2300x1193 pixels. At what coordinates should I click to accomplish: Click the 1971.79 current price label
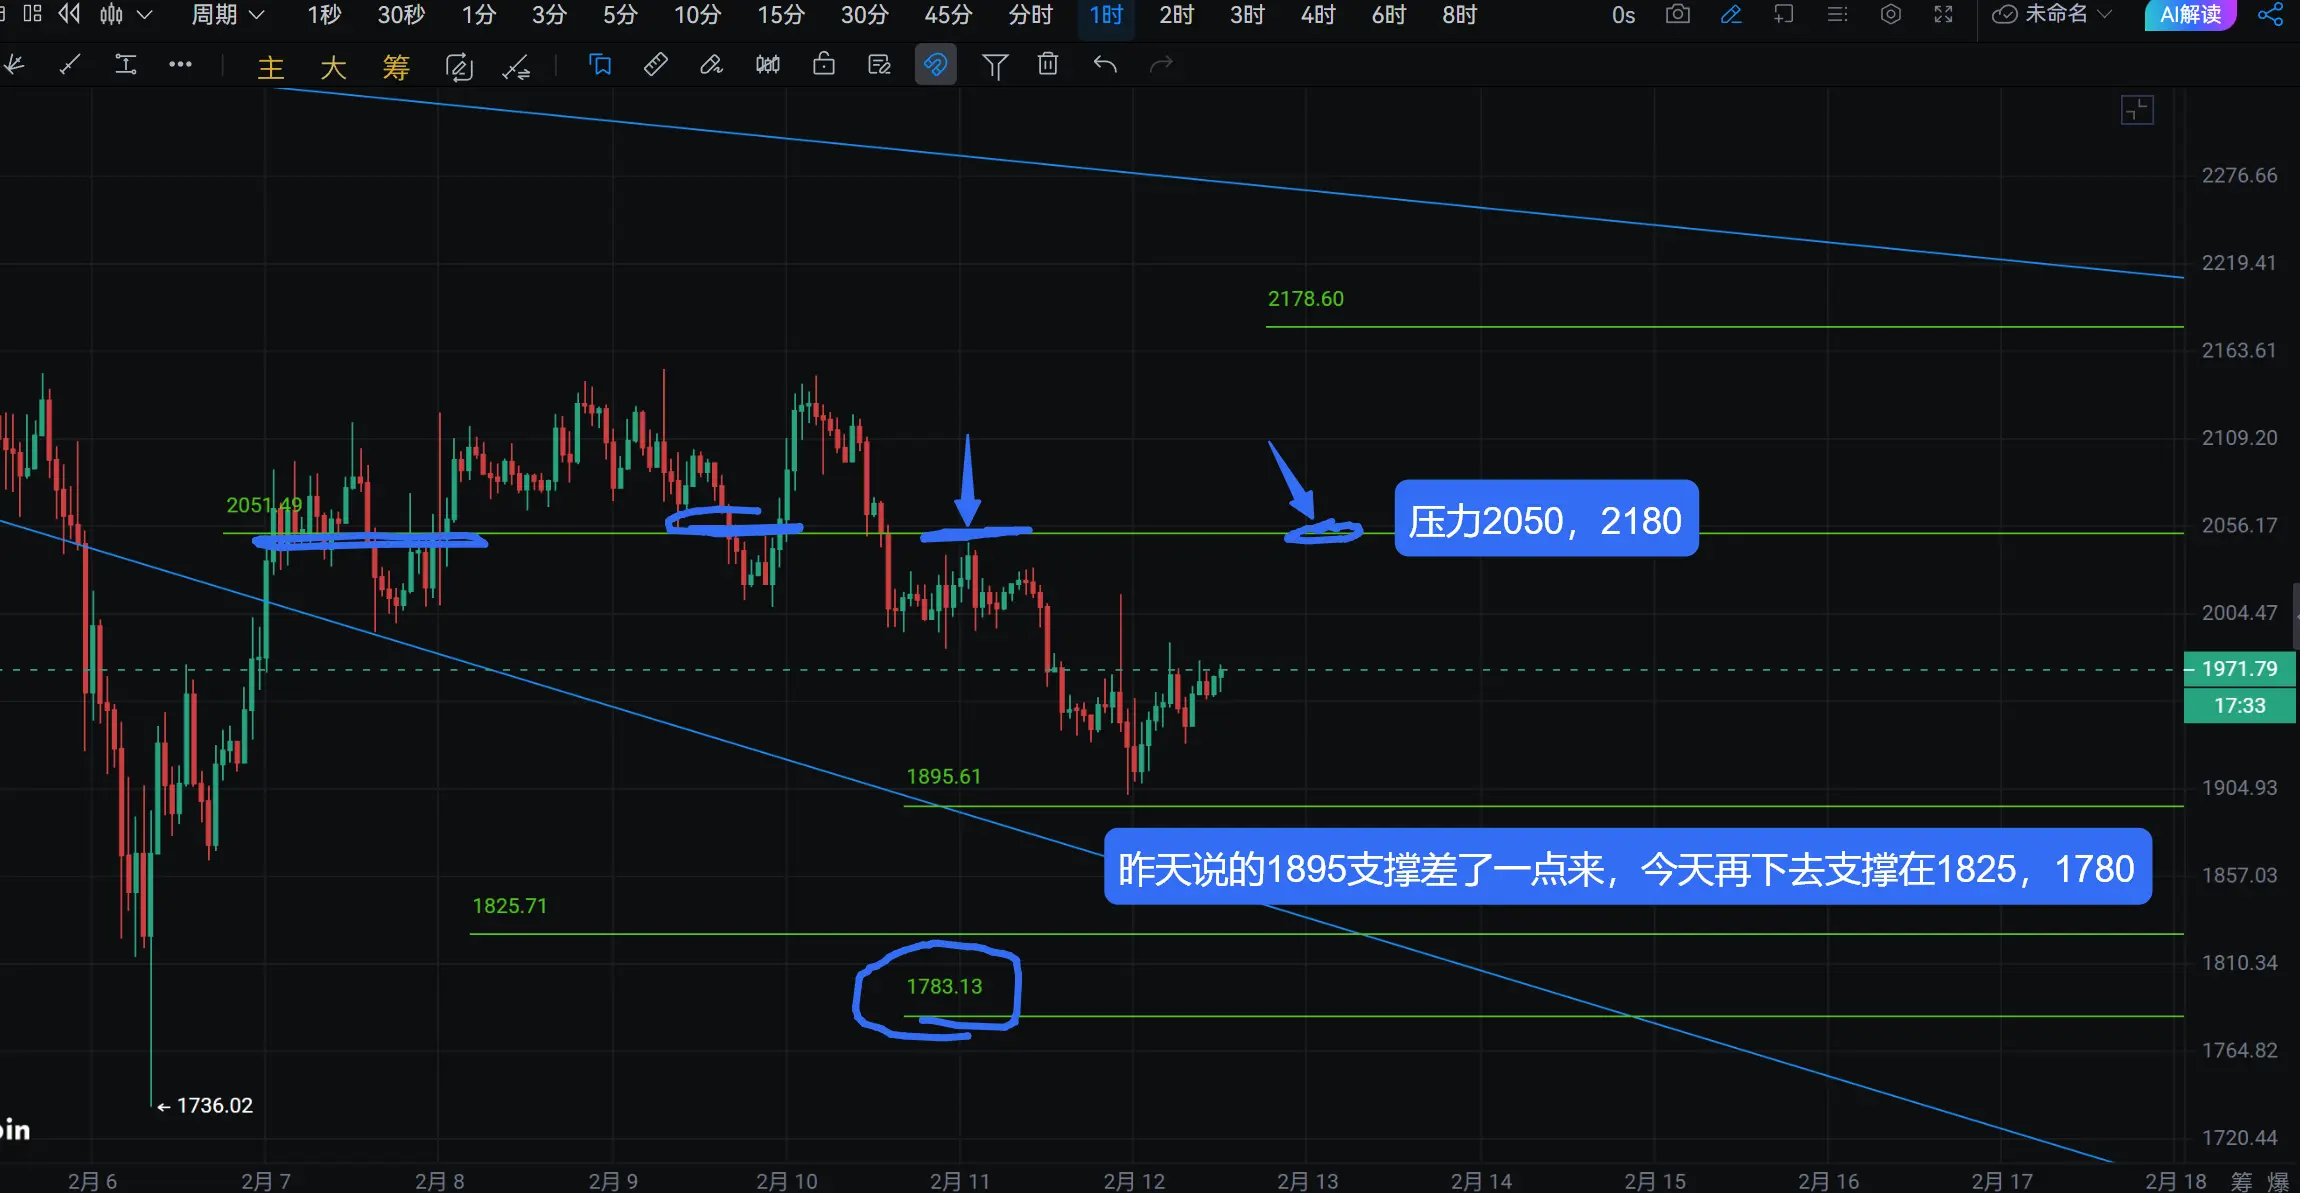pos(2239,668)
